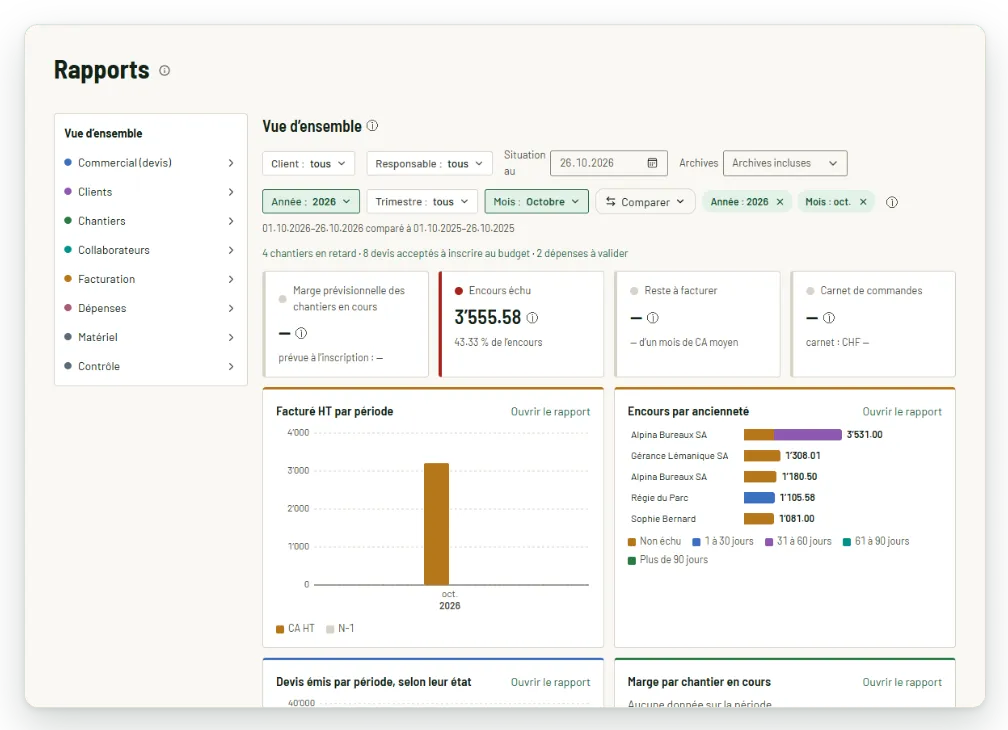Click info icon next to Encours échu amount
The image size is (1008, 730).
[532, 317]
